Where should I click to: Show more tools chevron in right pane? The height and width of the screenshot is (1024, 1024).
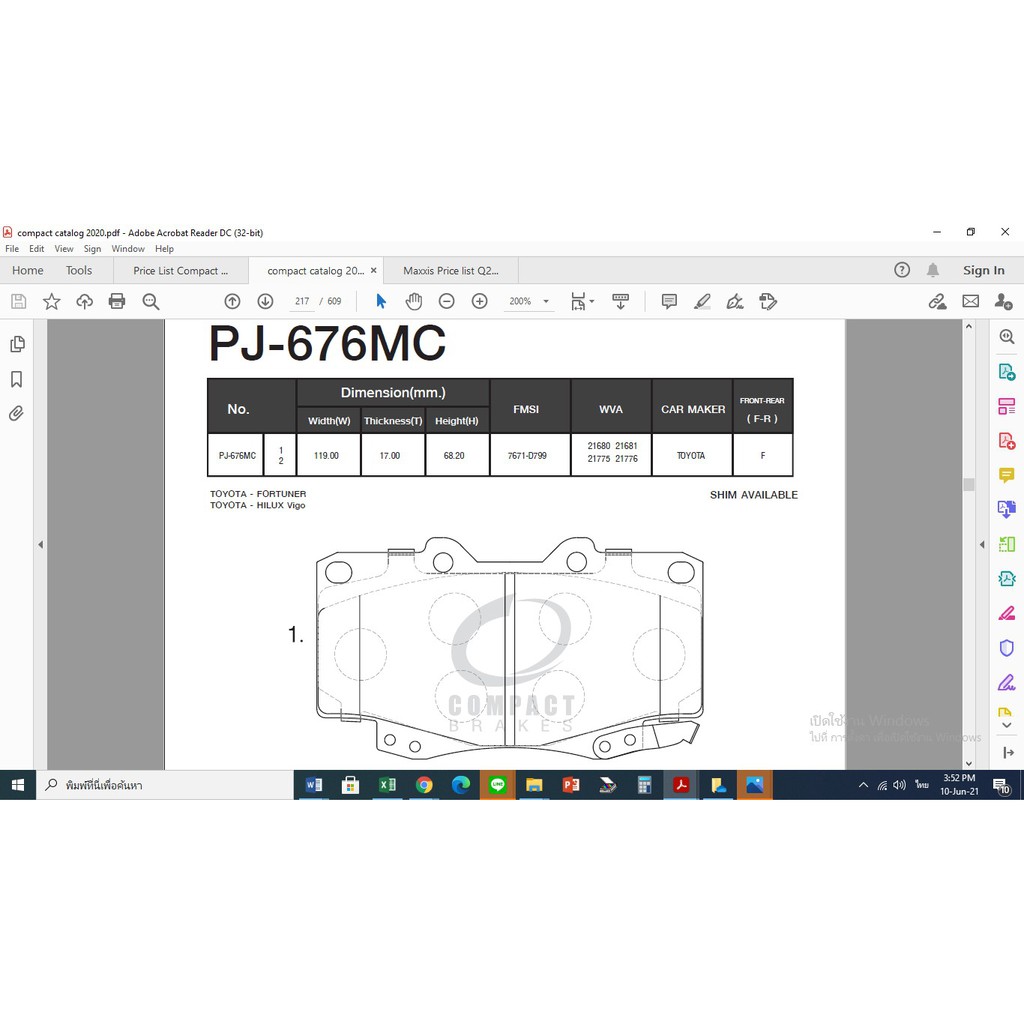click(x=1006, y=725)
